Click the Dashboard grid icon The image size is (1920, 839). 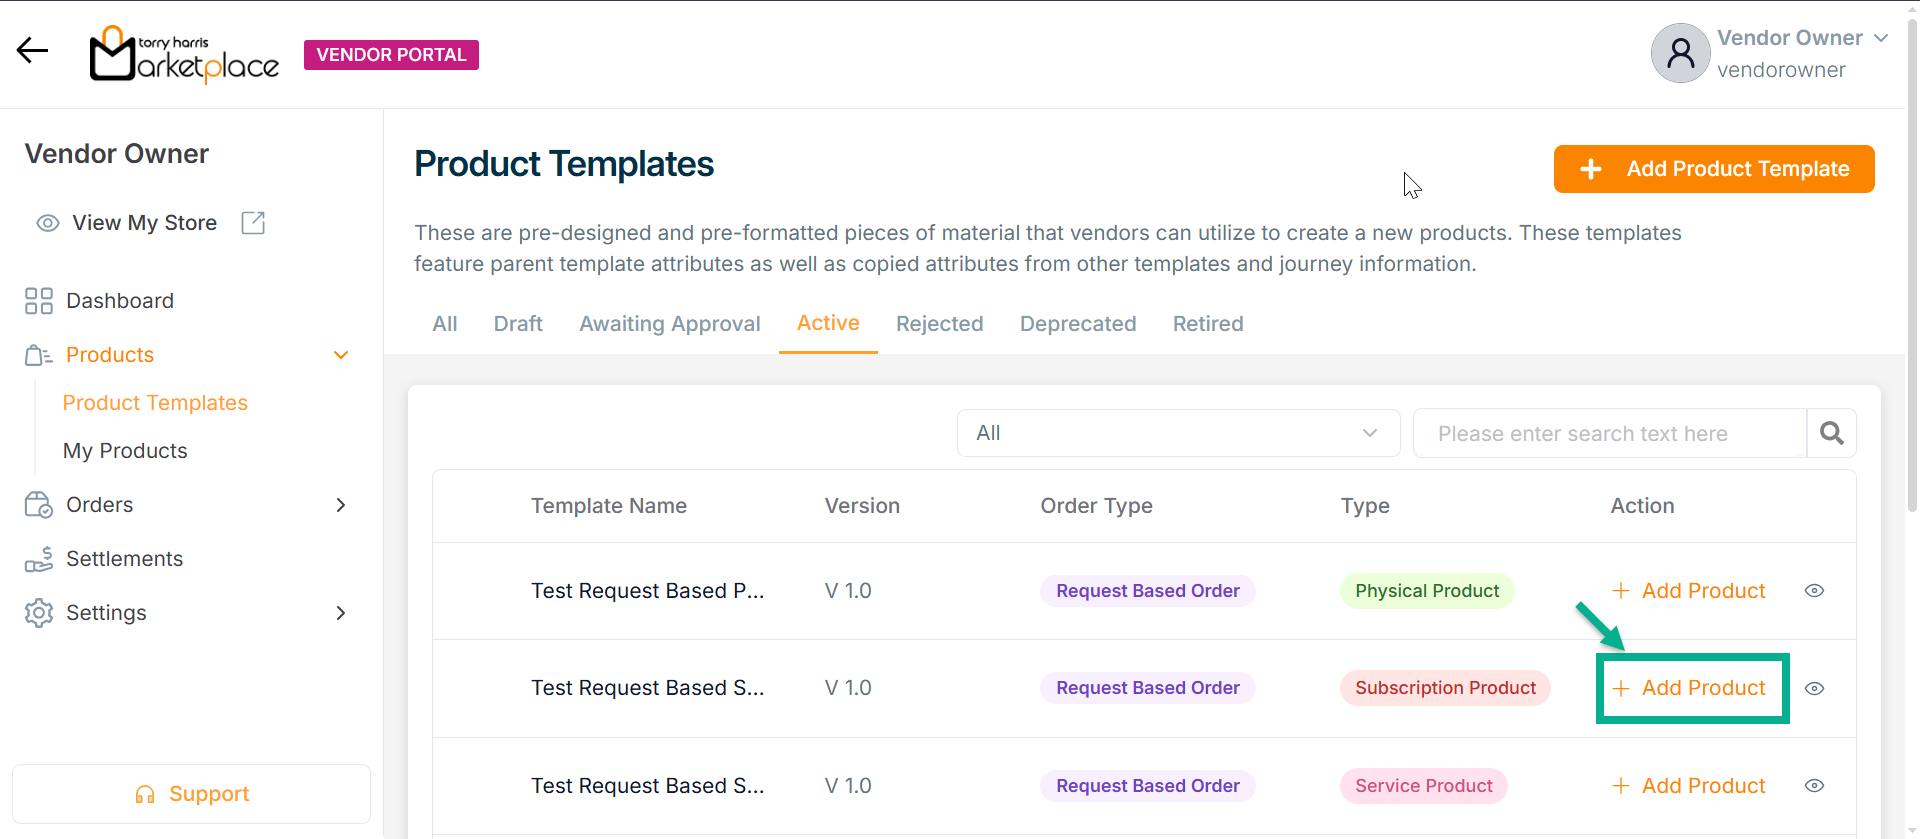point(39,301)
